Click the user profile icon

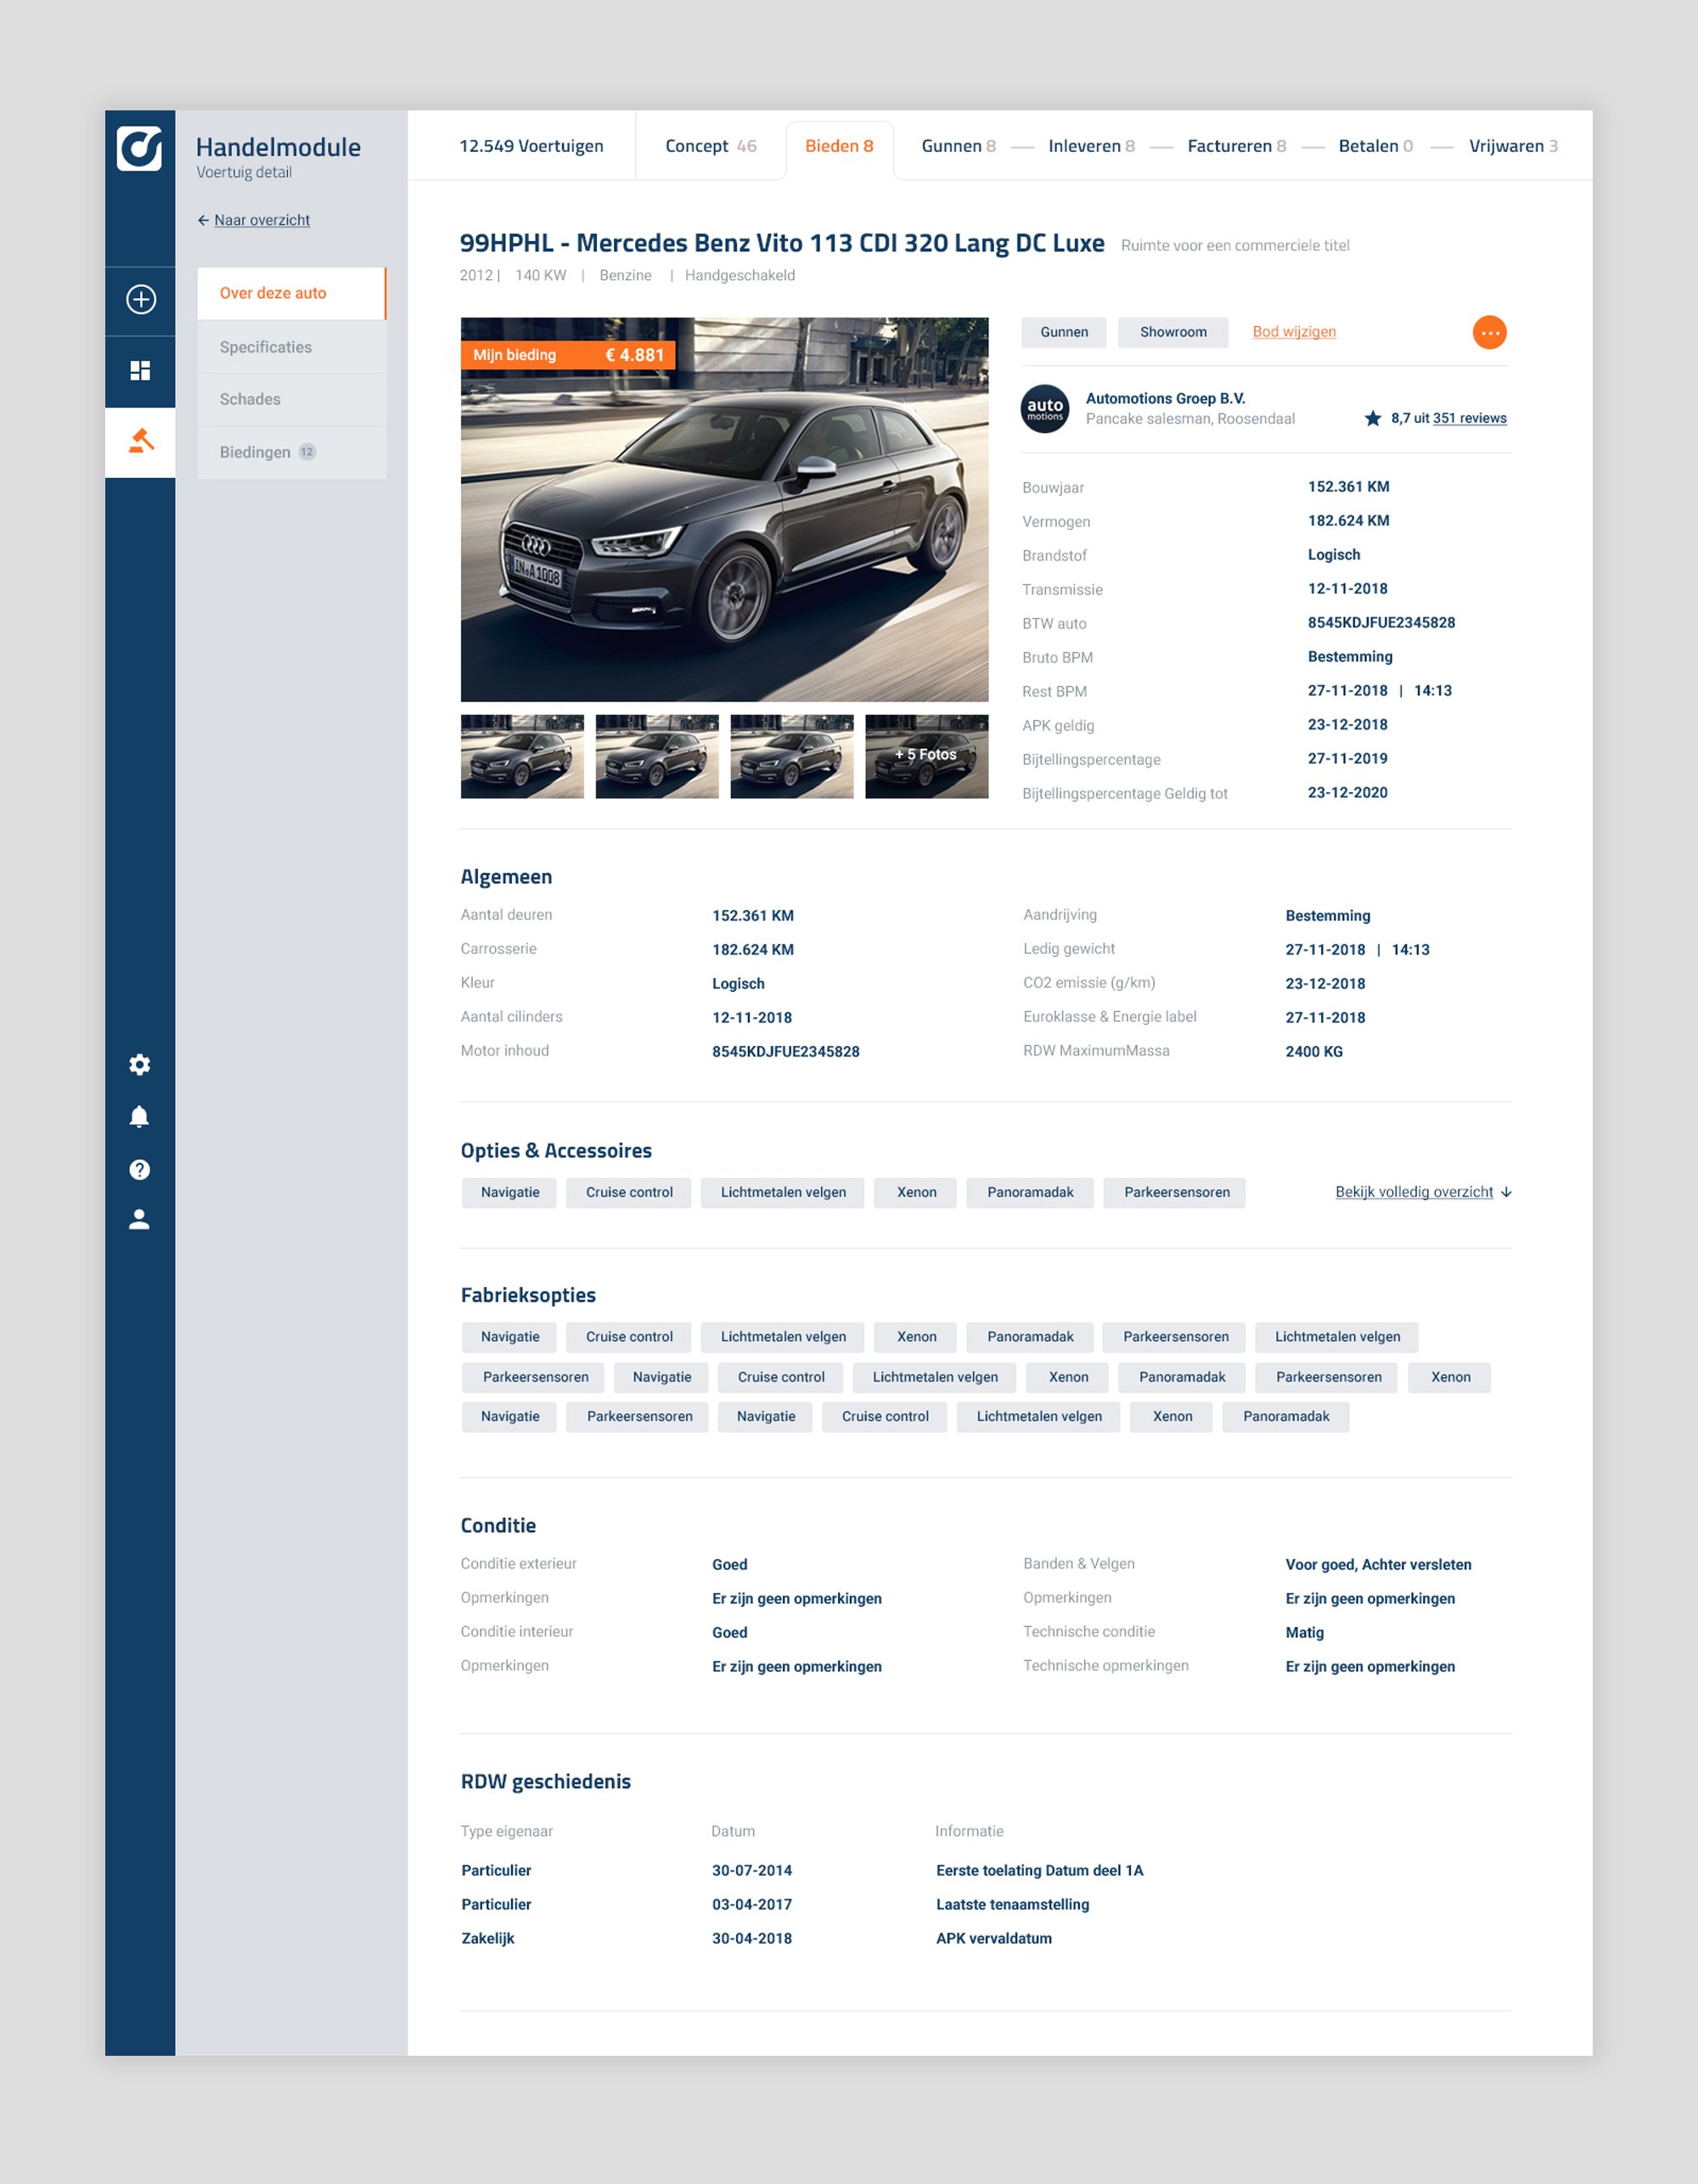[x=140, y=1219]
